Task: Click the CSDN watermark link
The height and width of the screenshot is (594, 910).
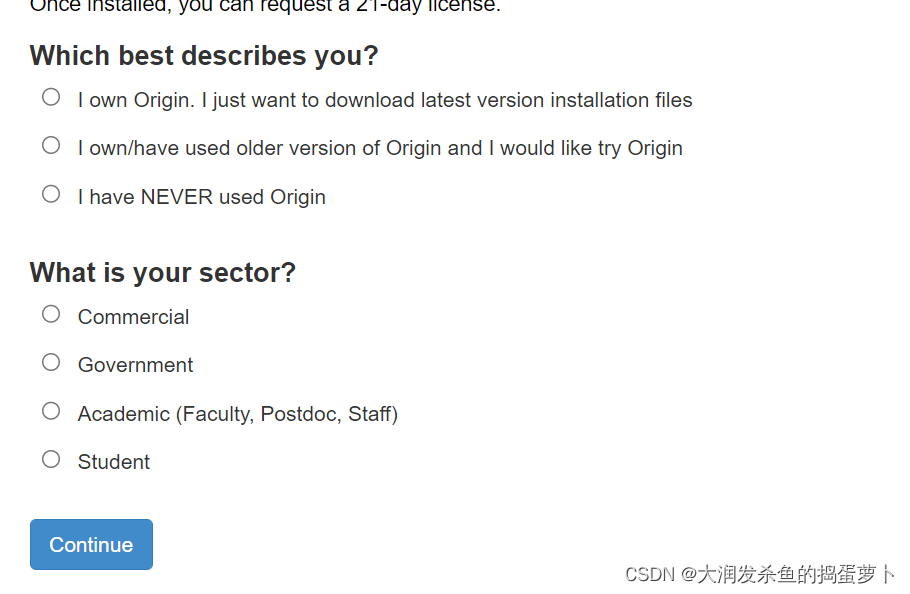Action: pyautogui.click(x=758, y=574)
